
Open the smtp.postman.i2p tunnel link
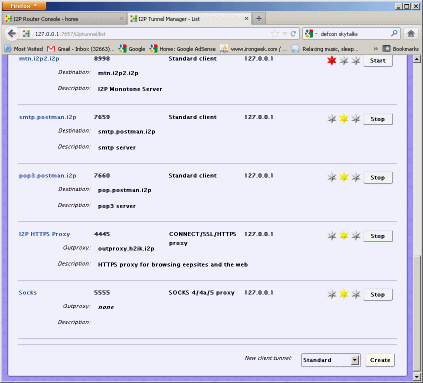[48, 117]
